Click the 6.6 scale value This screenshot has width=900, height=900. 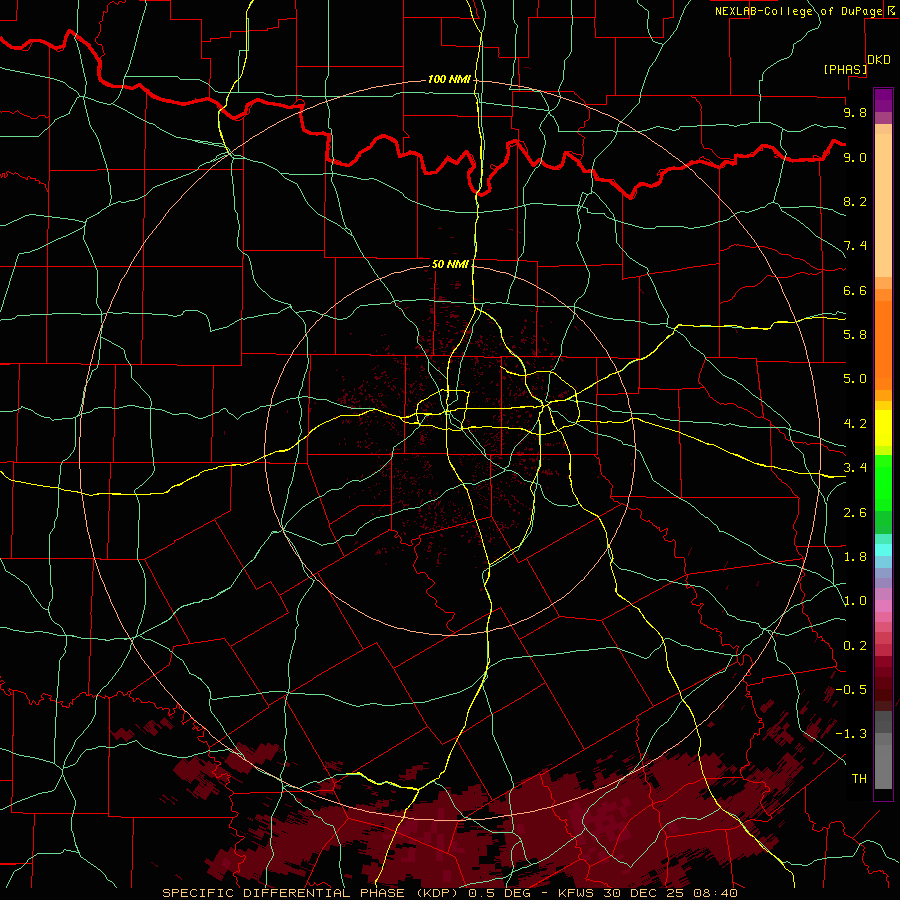[x=855, y=290]
